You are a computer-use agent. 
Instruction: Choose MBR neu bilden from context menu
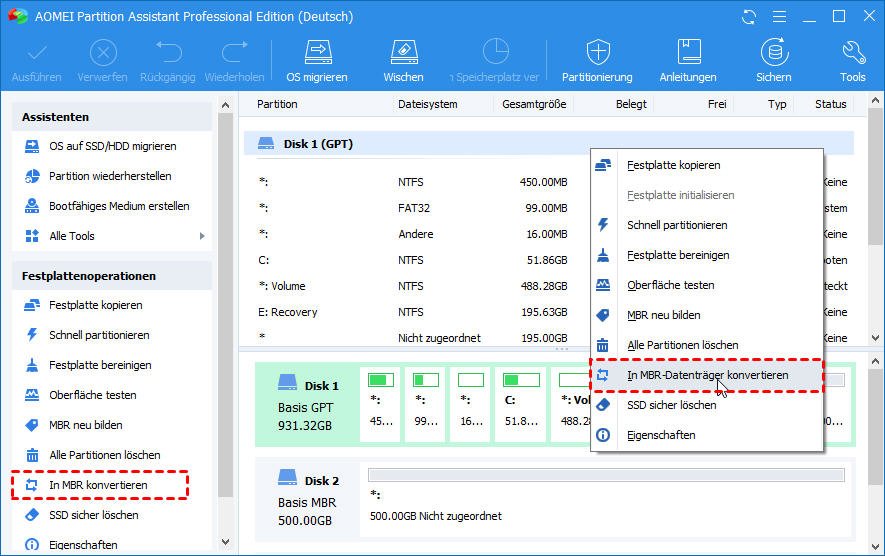tap(707, 315)
